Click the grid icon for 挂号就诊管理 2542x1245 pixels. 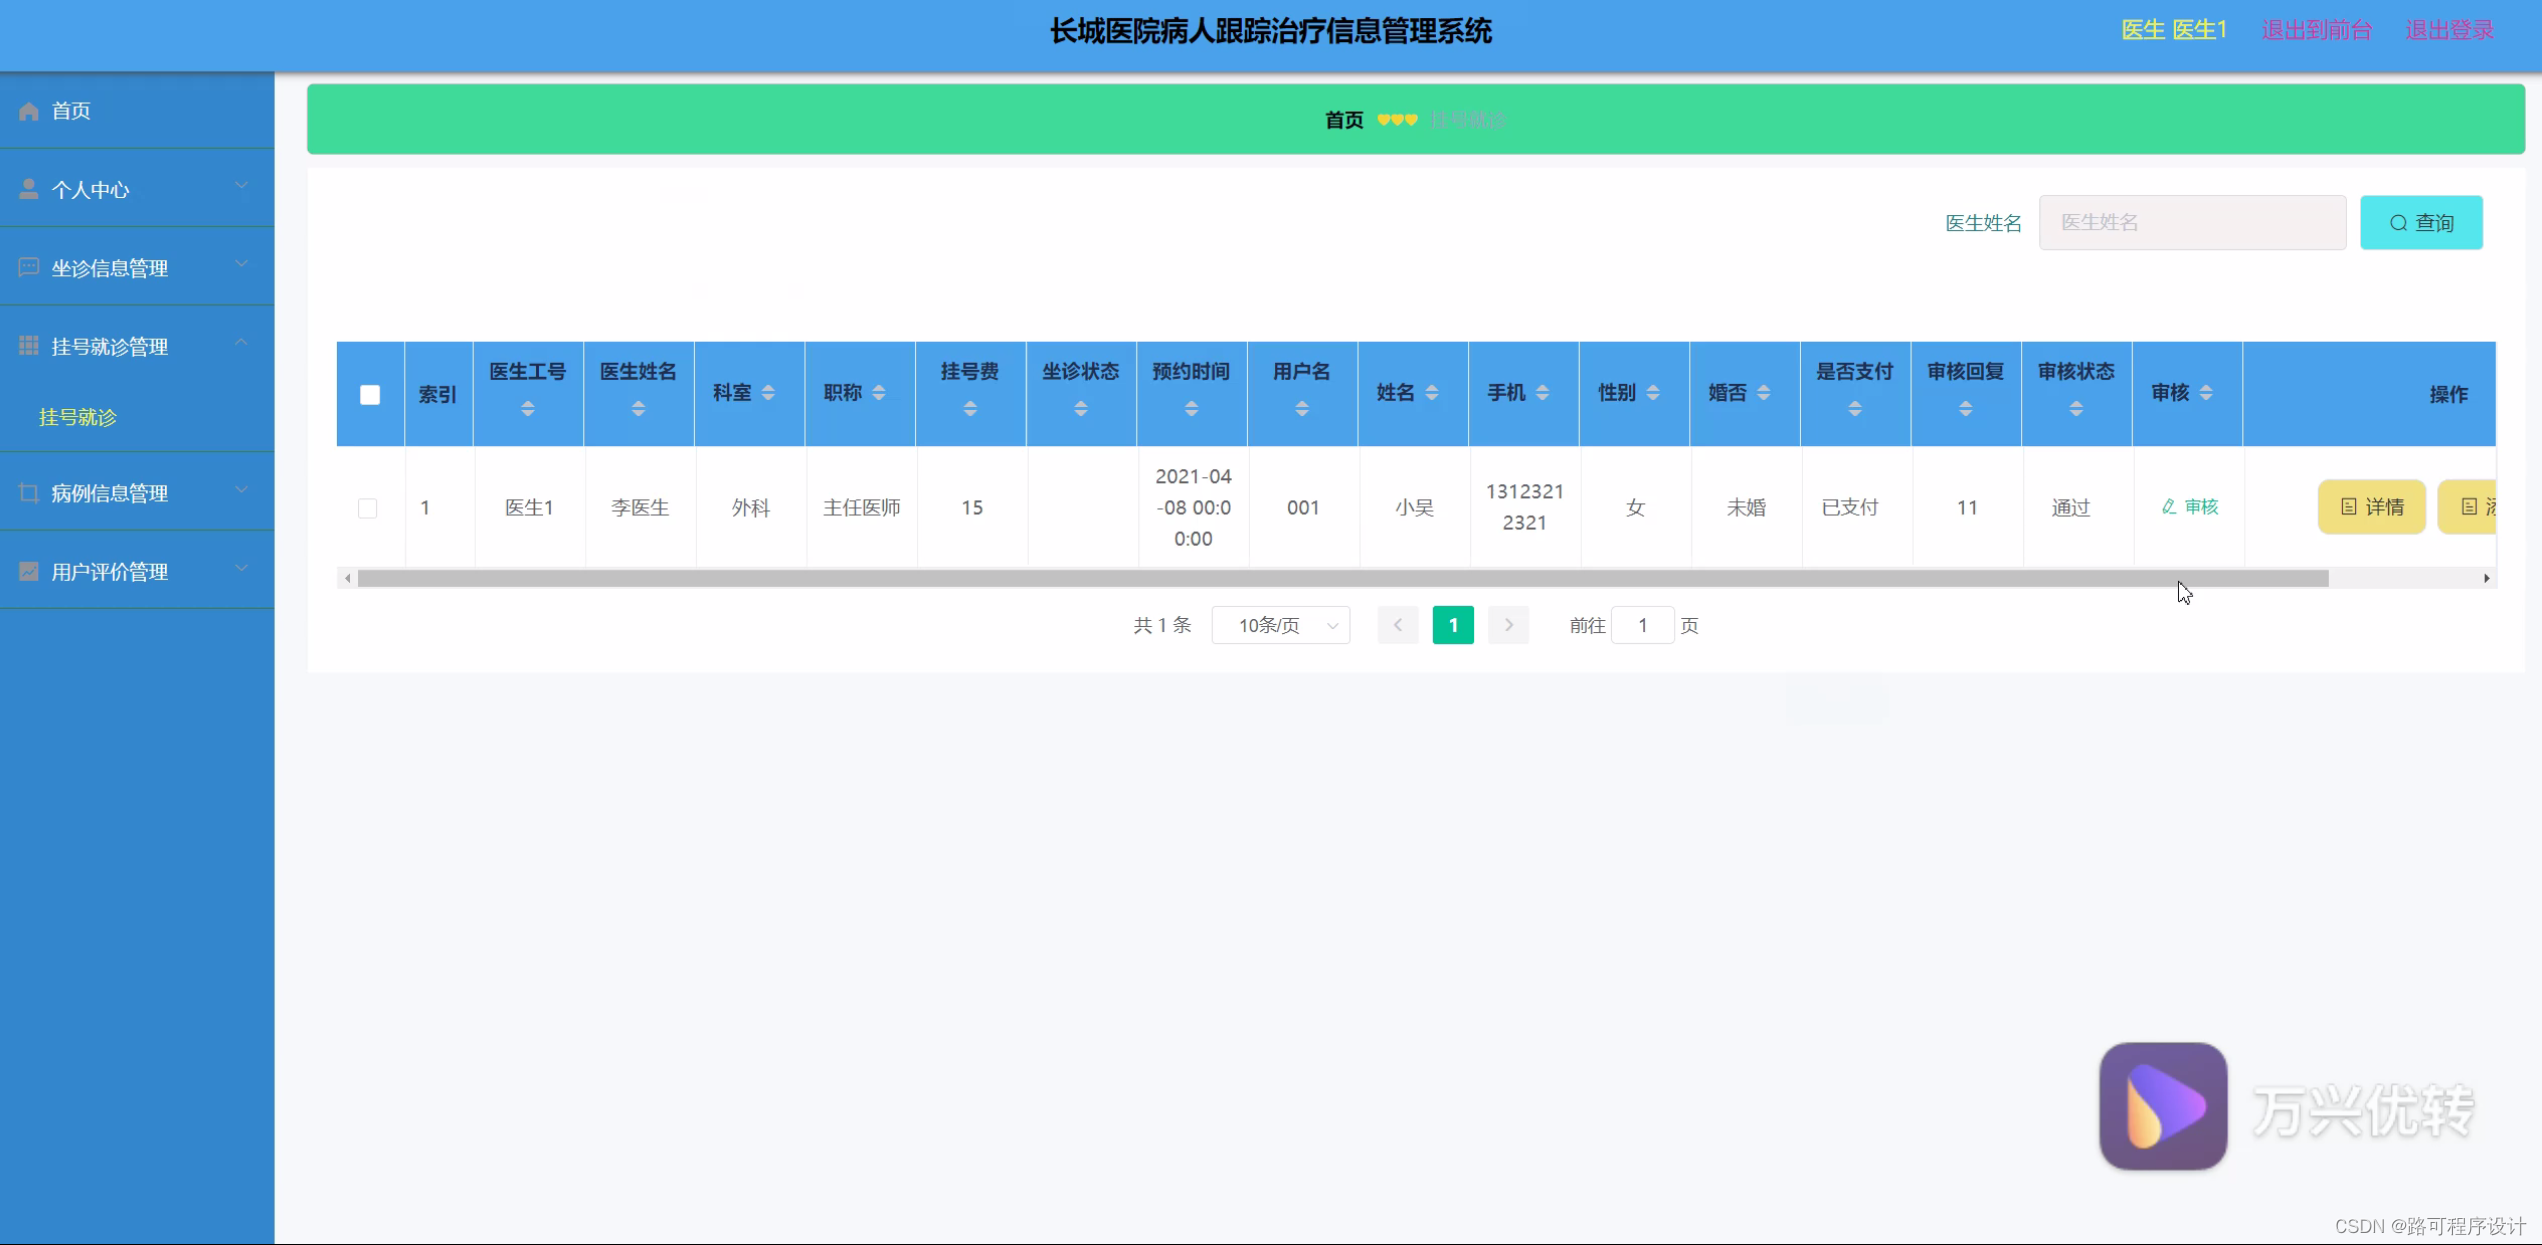[29, 346]
